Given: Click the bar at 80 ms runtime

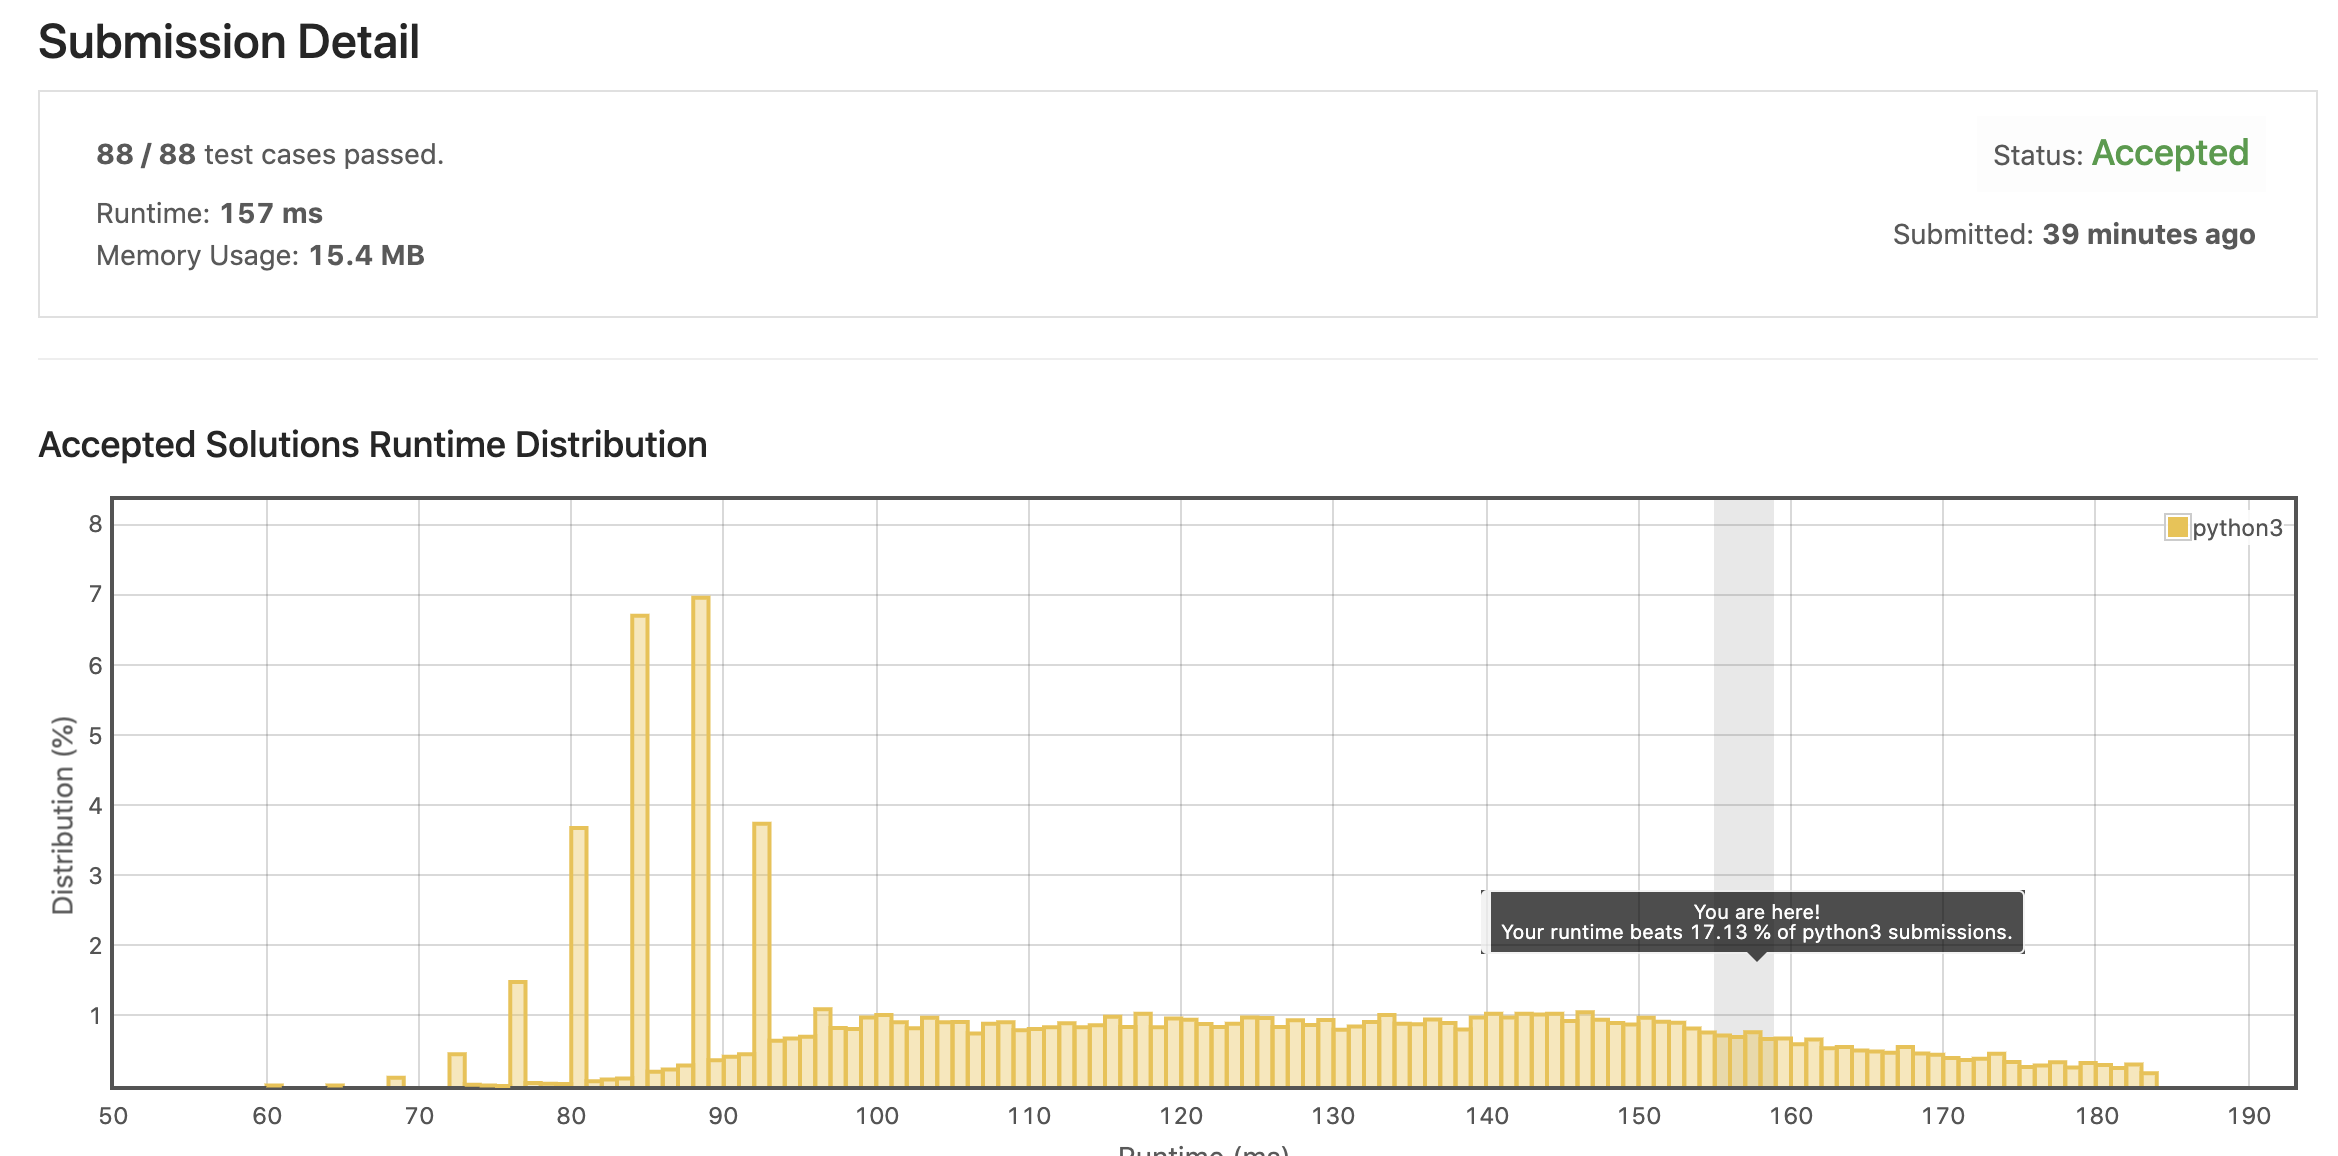Looking at the screenshot, I should click(x=579, y=955).
